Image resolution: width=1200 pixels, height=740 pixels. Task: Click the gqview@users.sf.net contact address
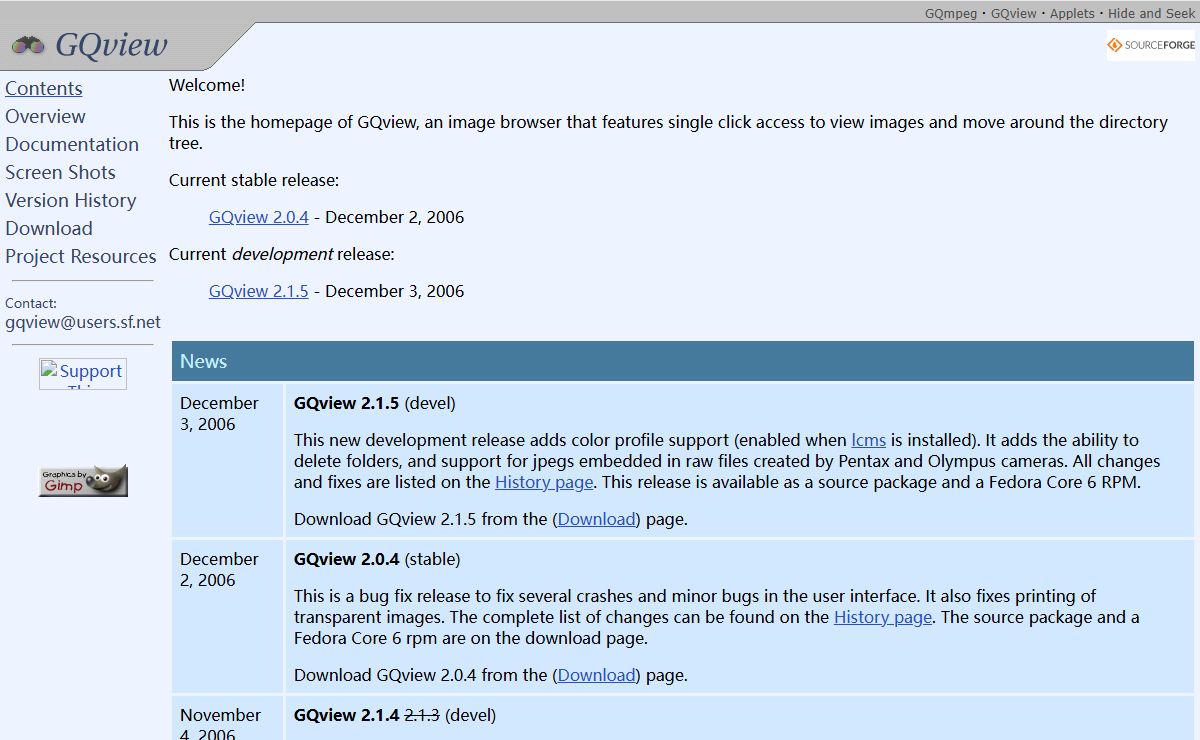(83, 322)
